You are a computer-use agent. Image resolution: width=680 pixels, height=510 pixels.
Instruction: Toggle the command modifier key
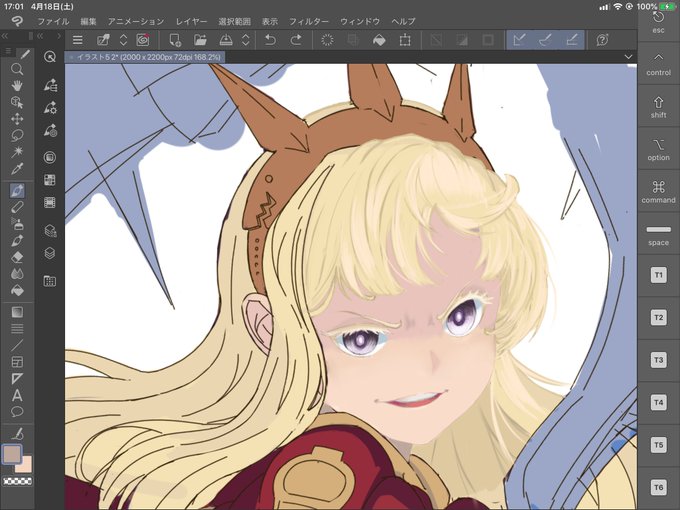tap(658, 191)
